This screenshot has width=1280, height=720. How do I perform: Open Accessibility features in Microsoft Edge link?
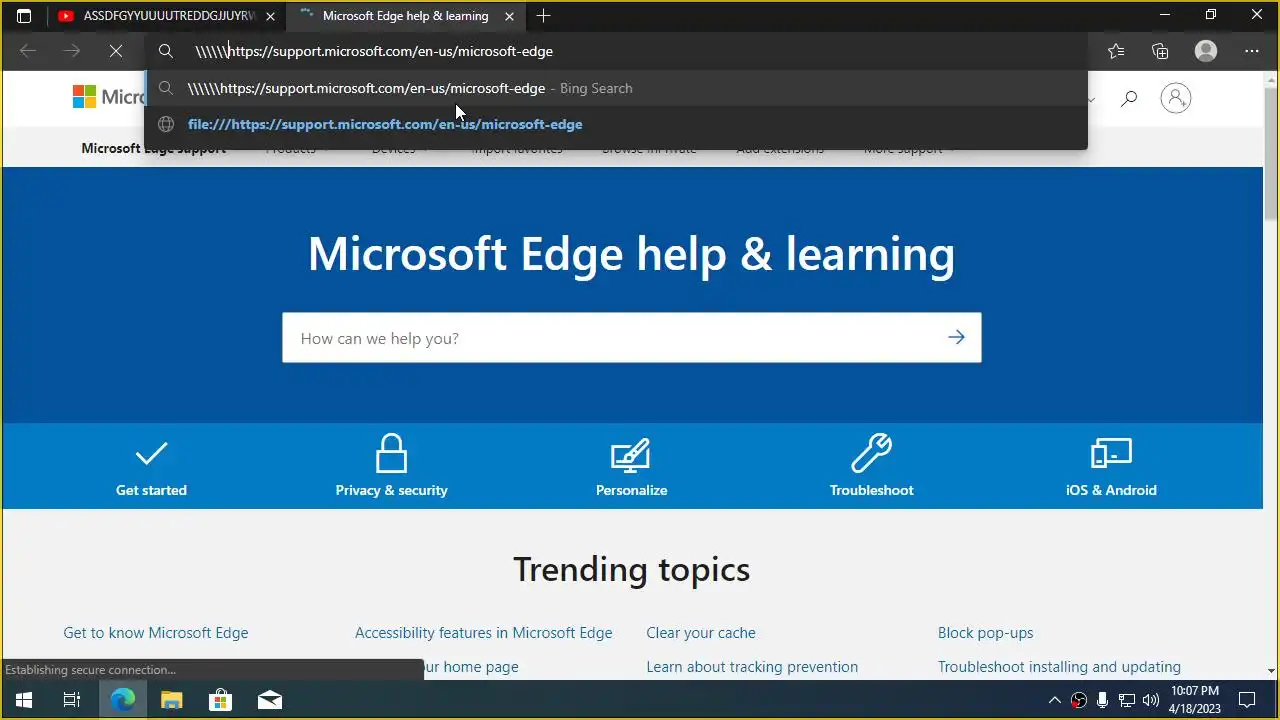483,633
